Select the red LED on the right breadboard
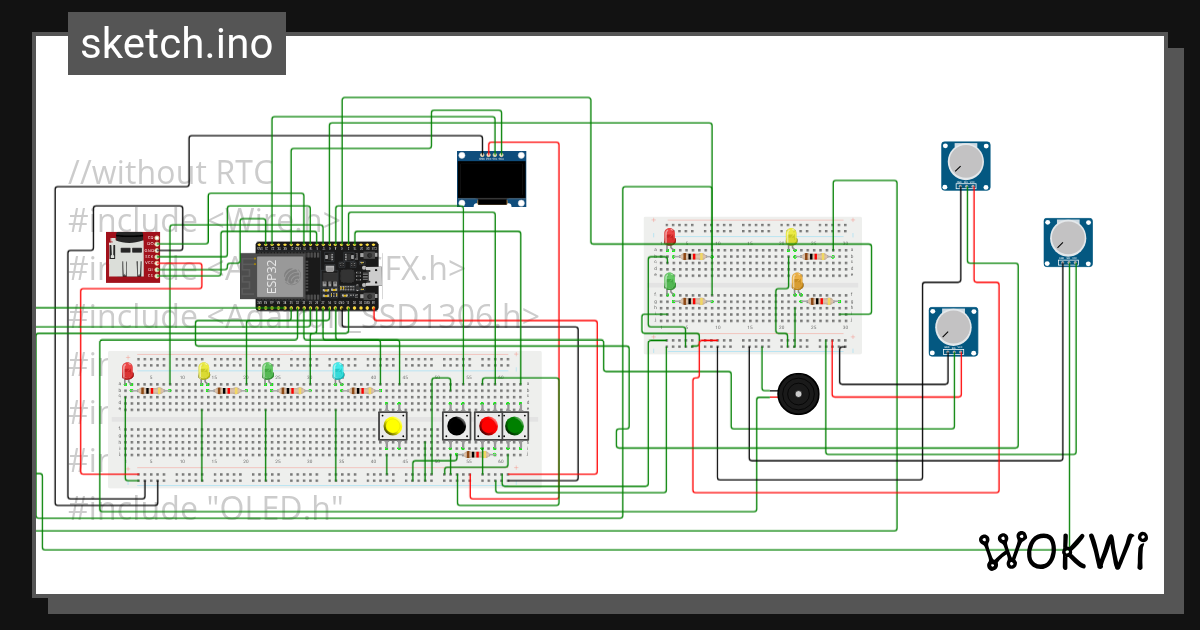This screenshot has width=1200, height=630. 668,237
